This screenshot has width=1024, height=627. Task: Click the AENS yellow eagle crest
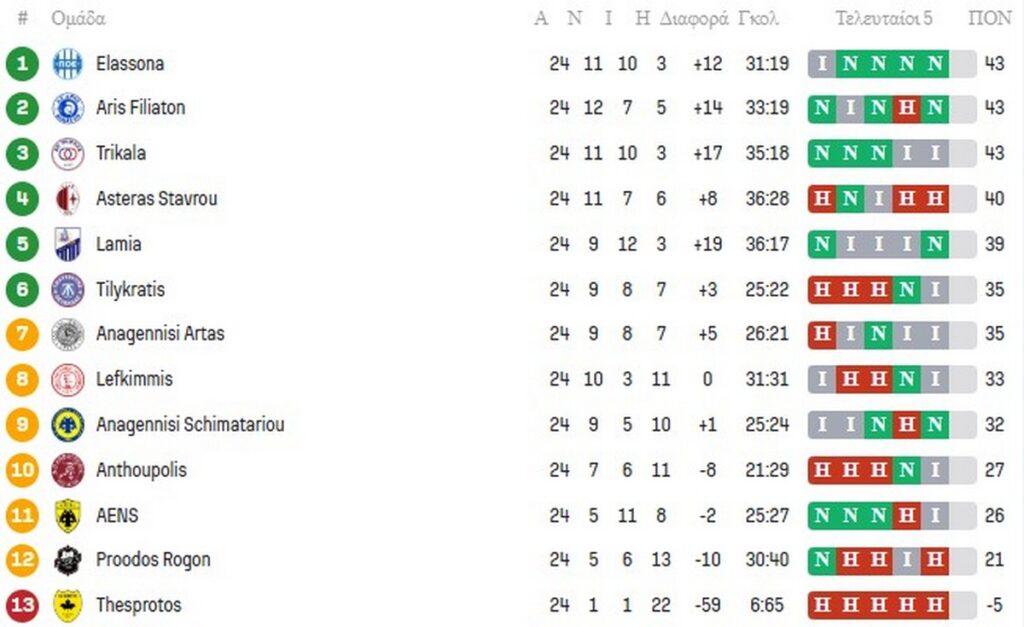[x=68, y=516]
